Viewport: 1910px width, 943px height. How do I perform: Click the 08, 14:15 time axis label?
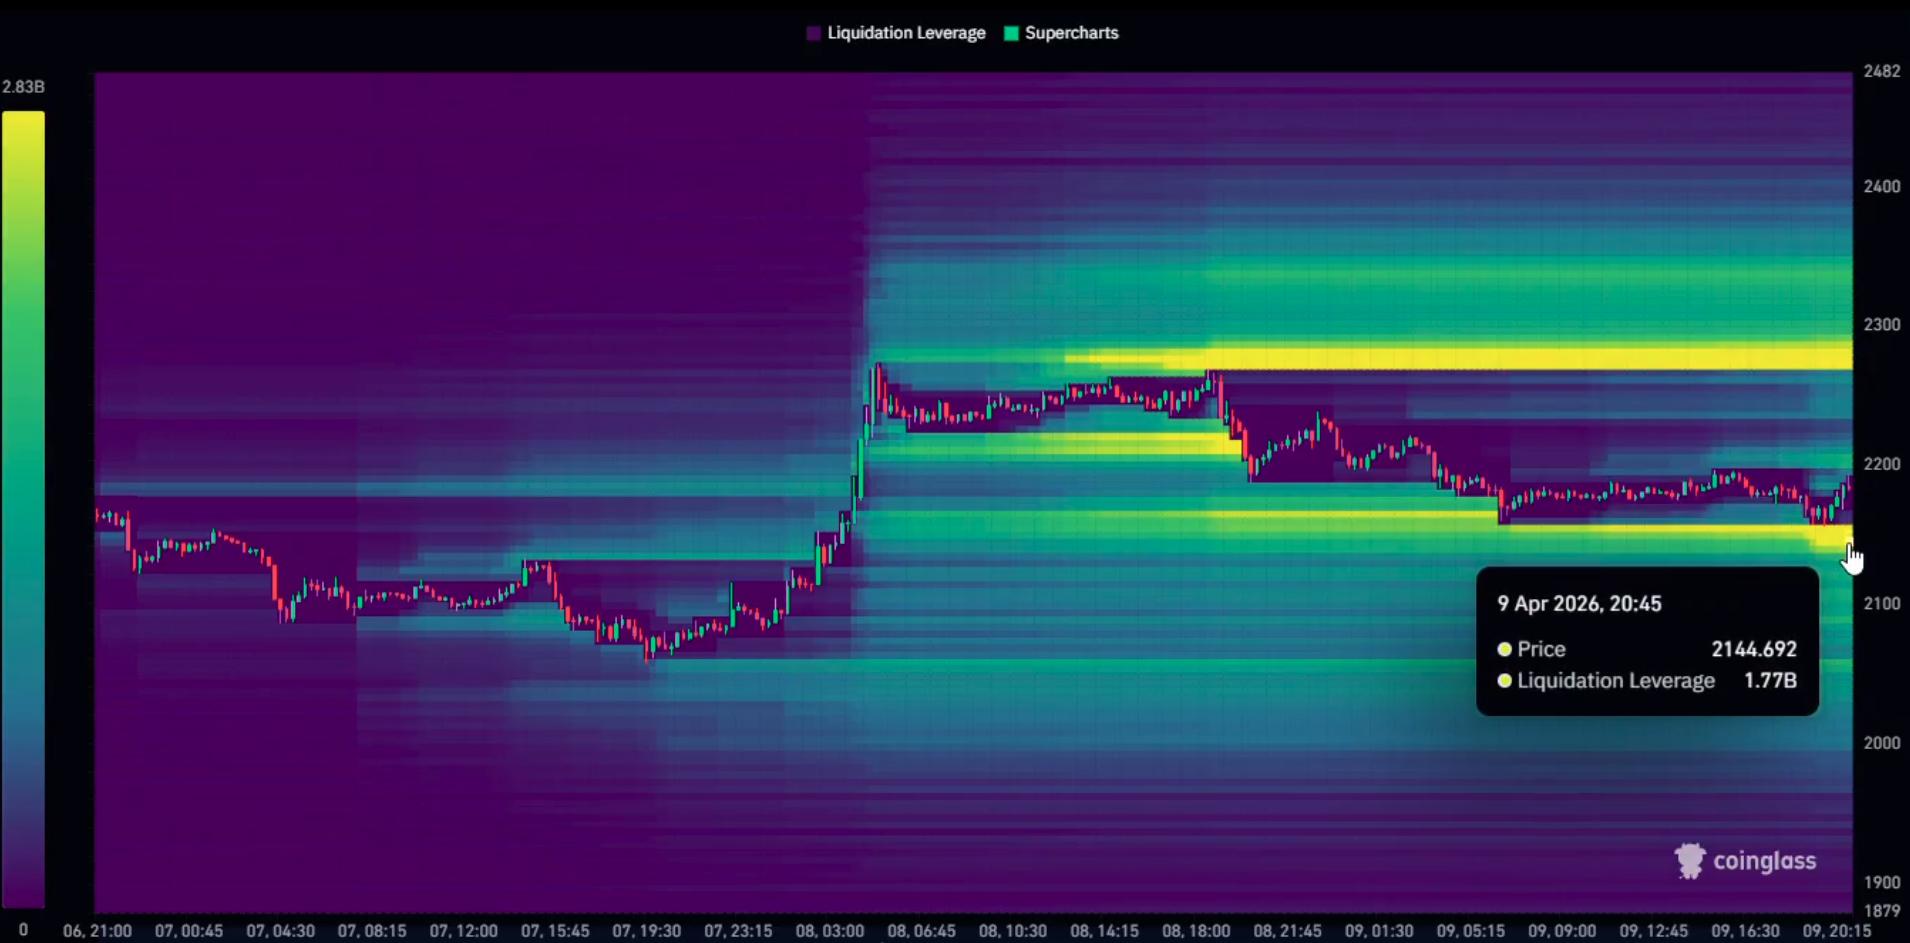tap(1104, 931)
